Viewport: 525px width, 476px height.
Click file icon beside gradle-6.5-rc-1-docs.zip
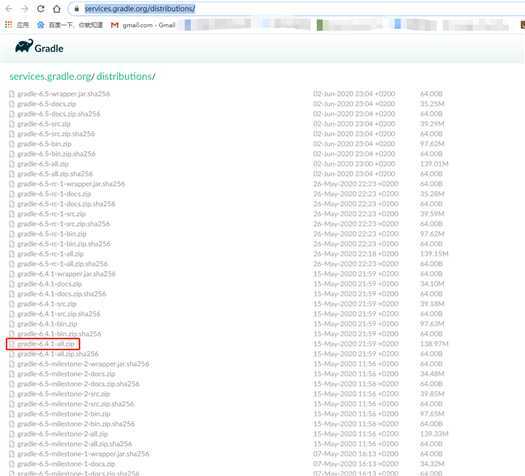pyautogui.click(x=12, y=194)
